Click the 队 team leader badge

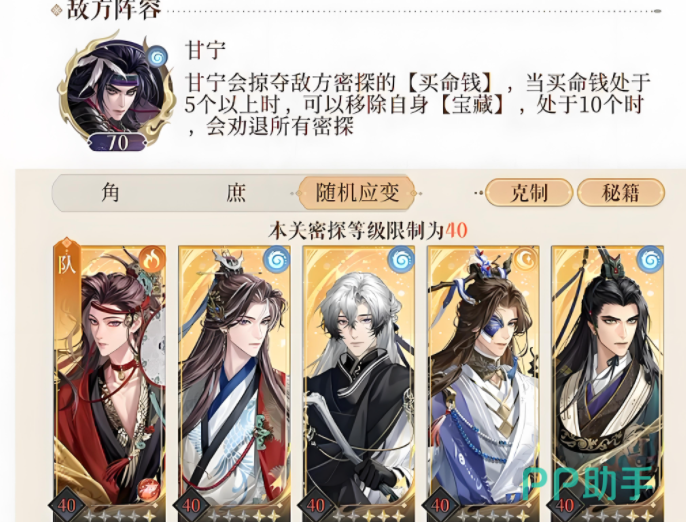click(x=66, y=263)
